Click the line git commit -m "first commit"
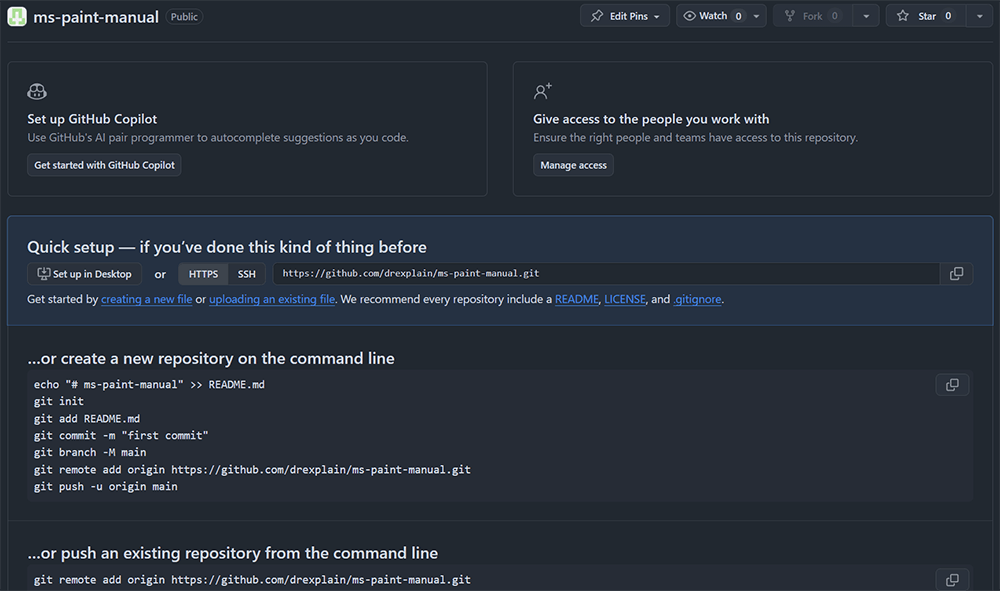This screenshot has height=591, width=1000. tap(121, 435)
